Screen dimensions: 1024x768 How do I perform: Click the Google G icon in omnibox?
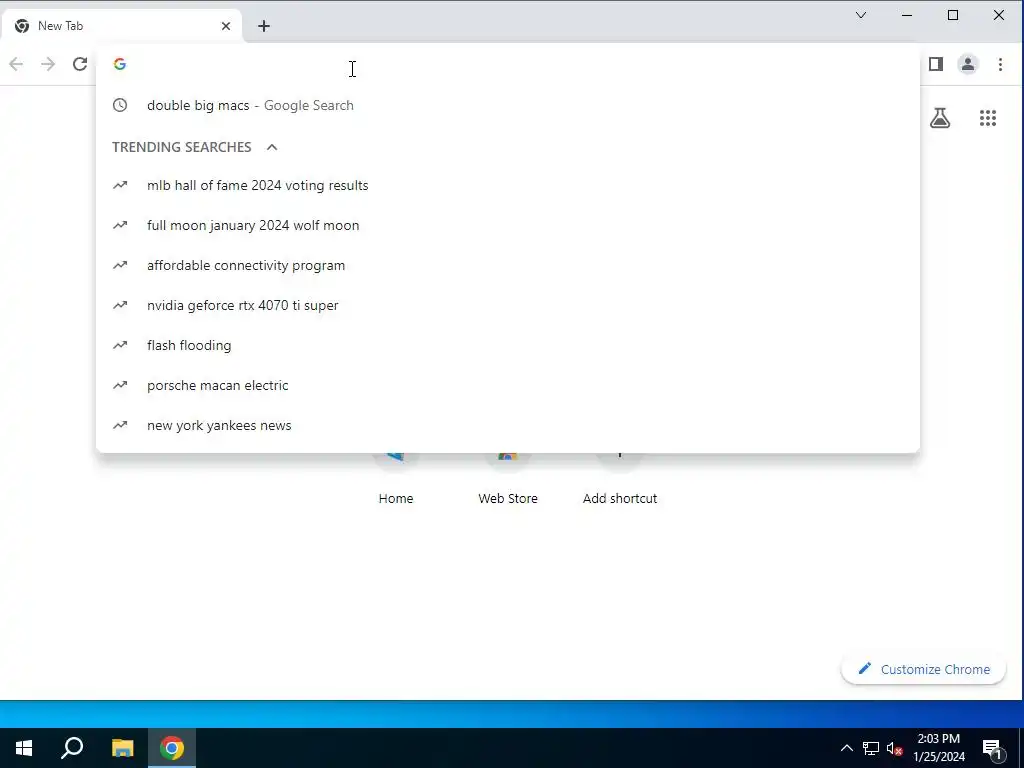(x=120, y=64)
